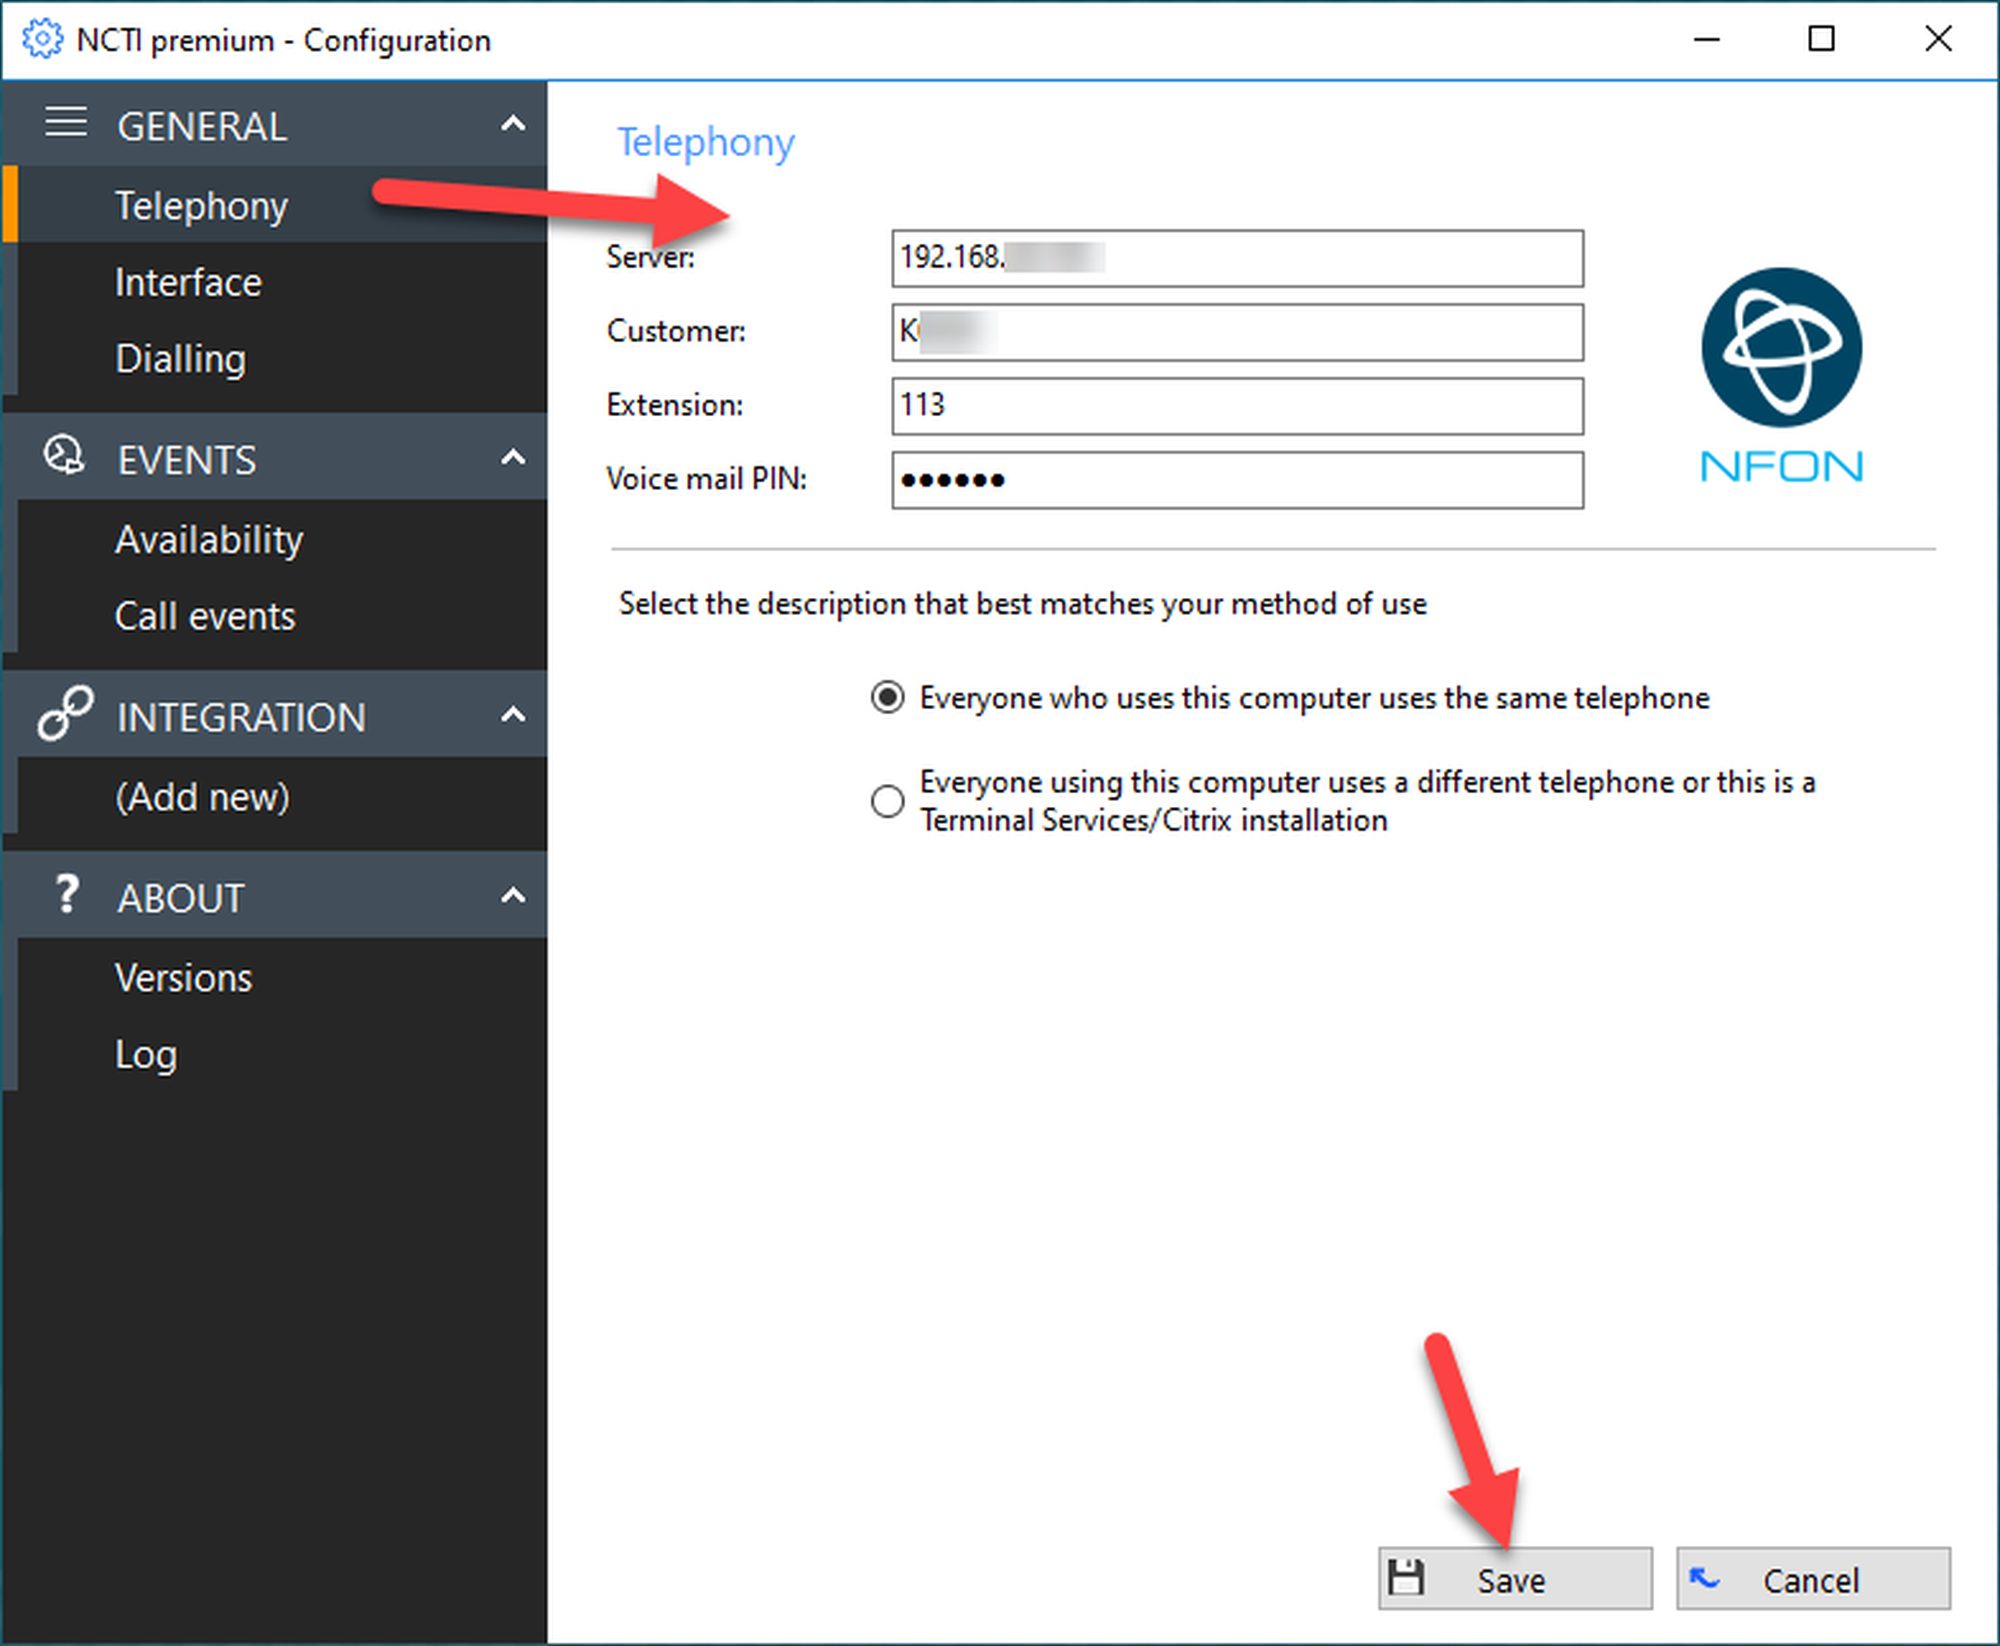Click the Extension input field
The width and height of the screenshot is (2000, 1646).
pyautogui.click(x=1236, y=406)
